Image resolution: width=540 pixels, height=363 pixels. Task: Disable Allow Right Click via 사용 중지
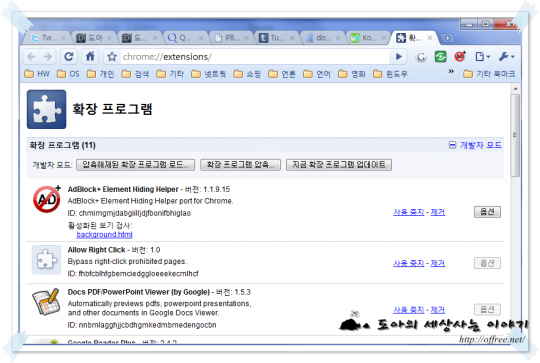(x=408, y=263)
